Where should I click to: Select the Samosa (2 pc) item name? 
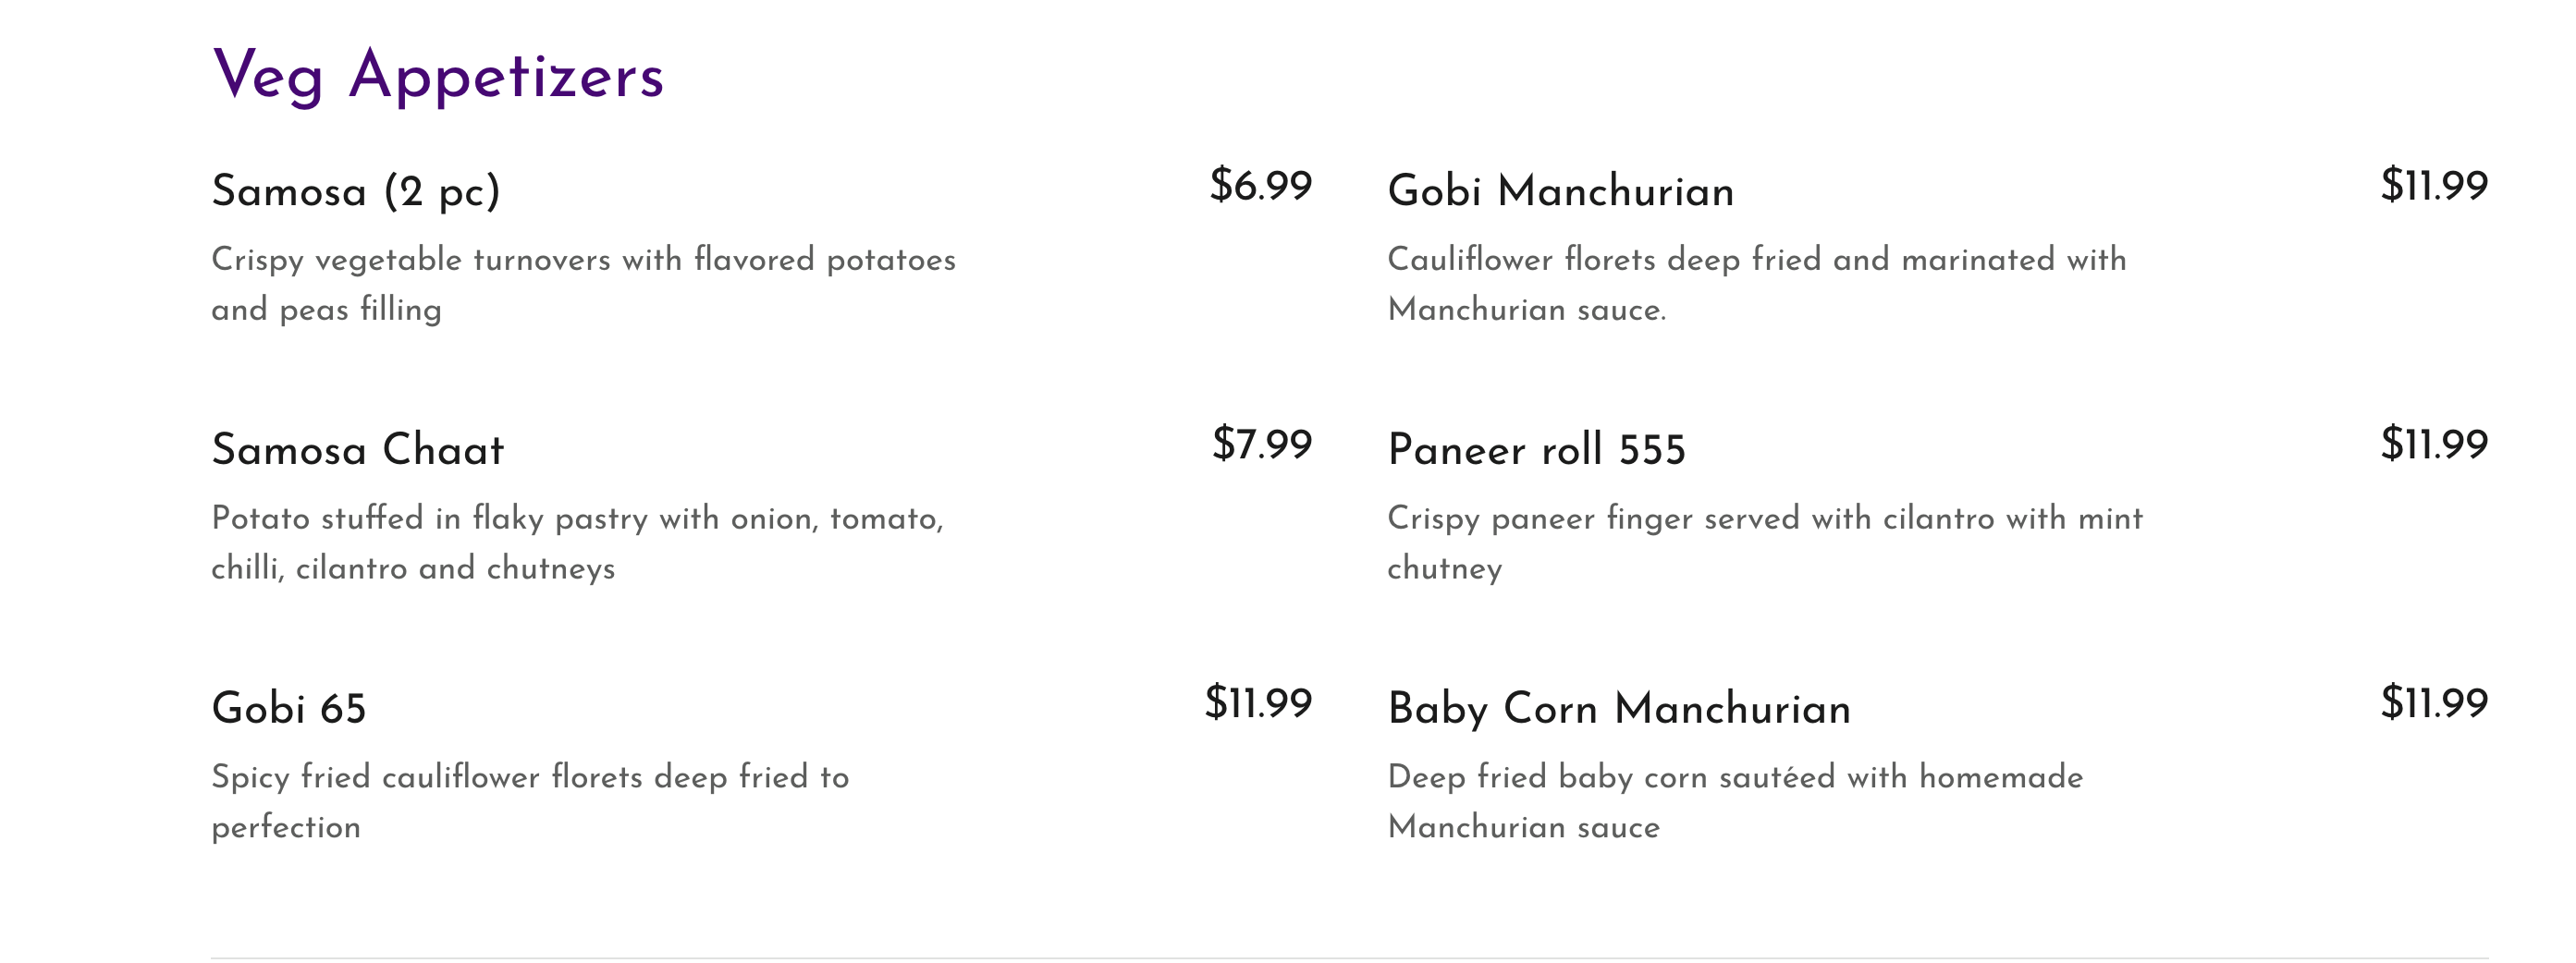pos(356,191)
